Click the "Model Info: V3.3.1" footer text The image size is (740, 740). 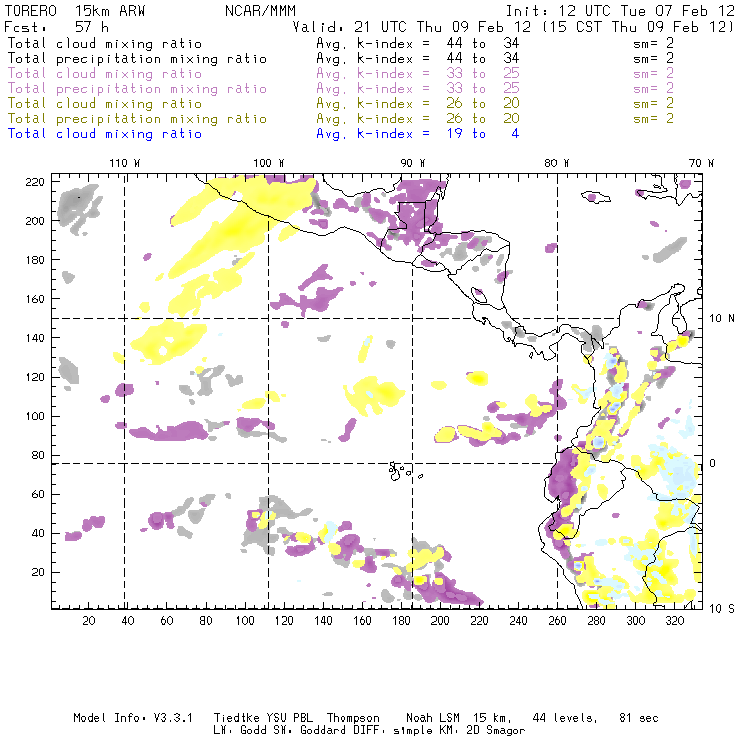click(133, 718)
